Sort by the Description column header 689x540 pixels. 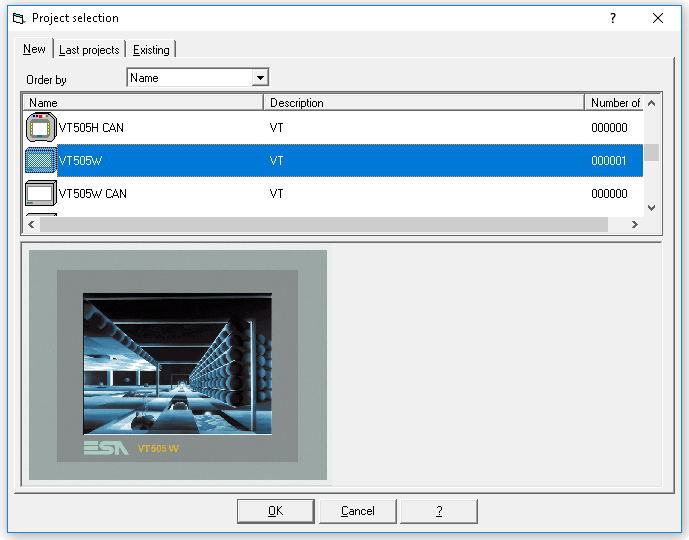click(424, 102)
